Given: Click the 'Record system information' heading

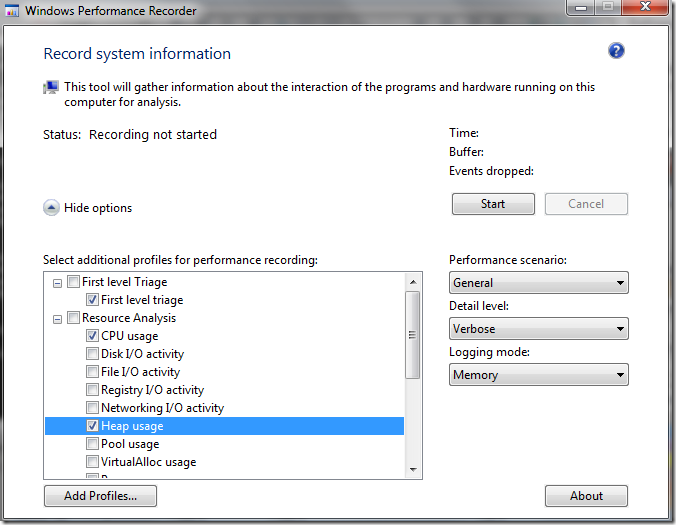Looking at the screenshot, I should tap(137, 54).
